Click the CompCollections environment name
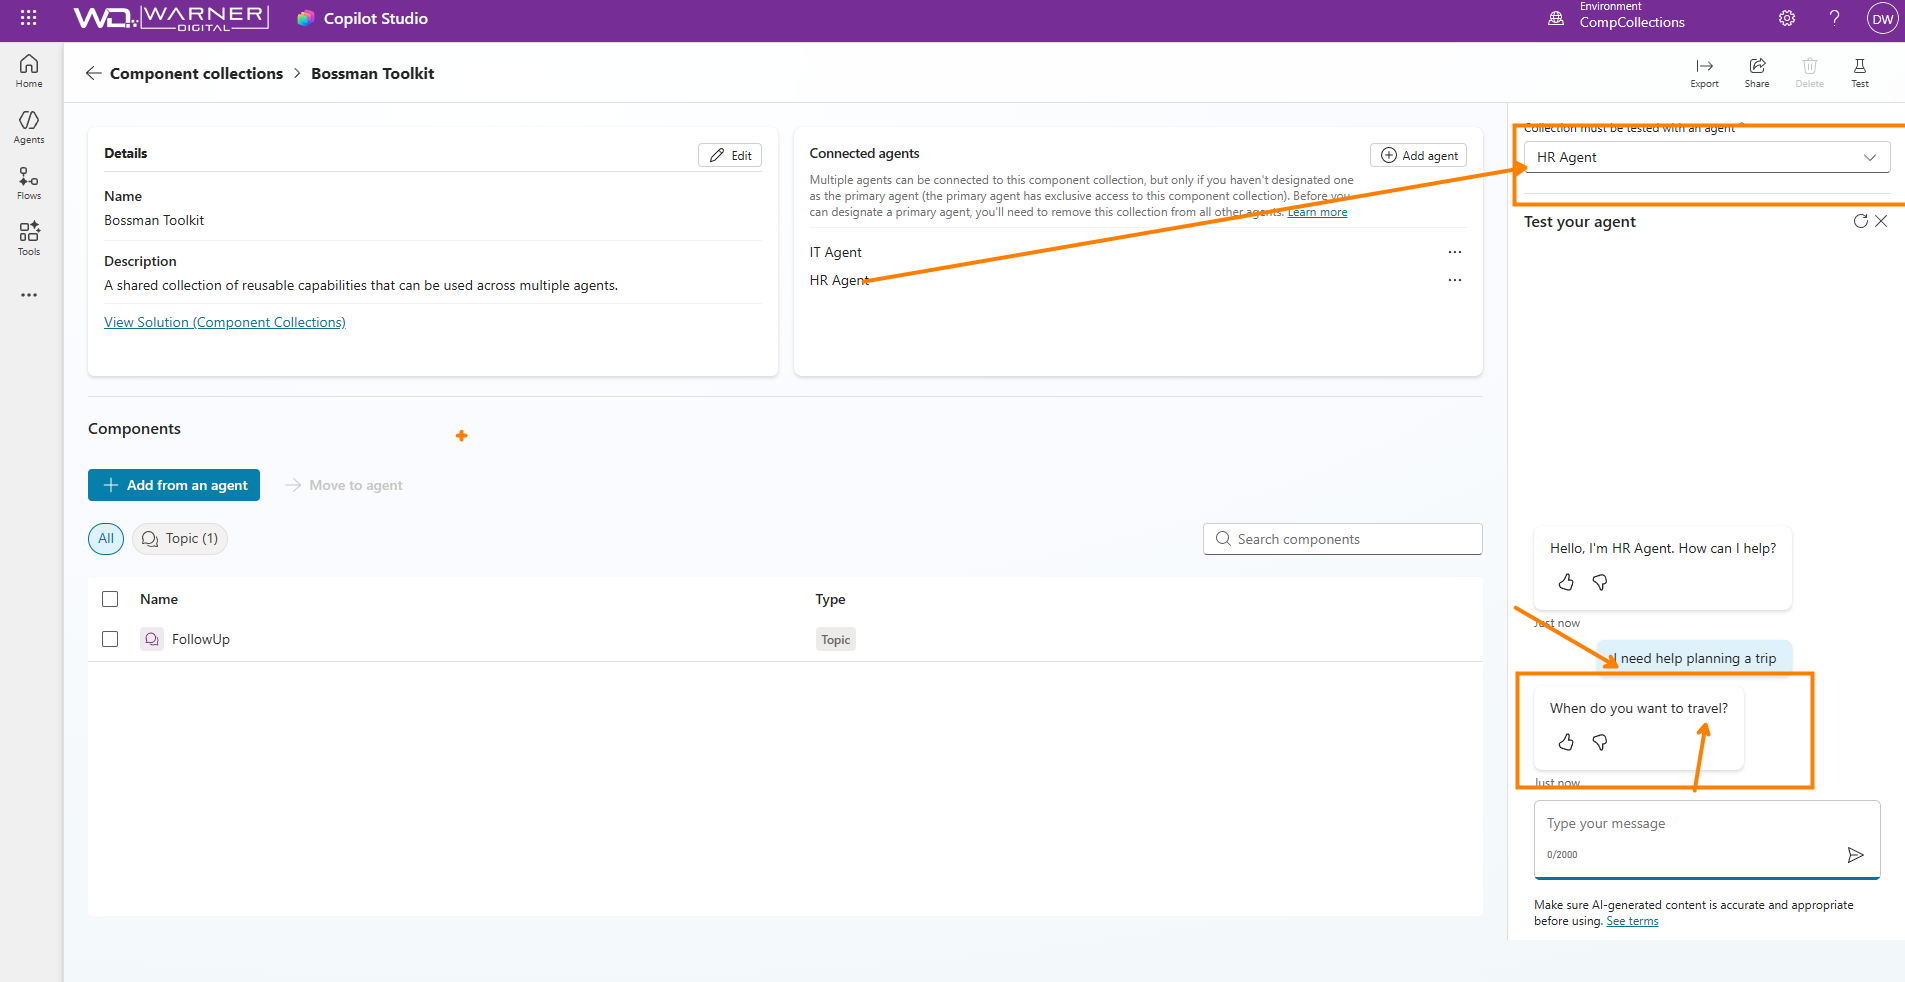The image size is (1905, 982). pos(1632,23)
